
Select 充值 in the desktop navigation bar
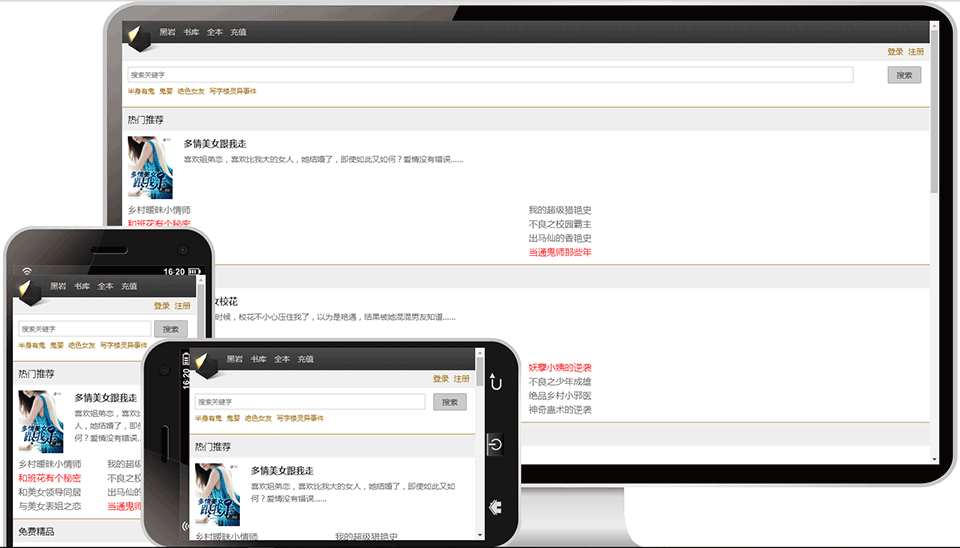point(238,32)
